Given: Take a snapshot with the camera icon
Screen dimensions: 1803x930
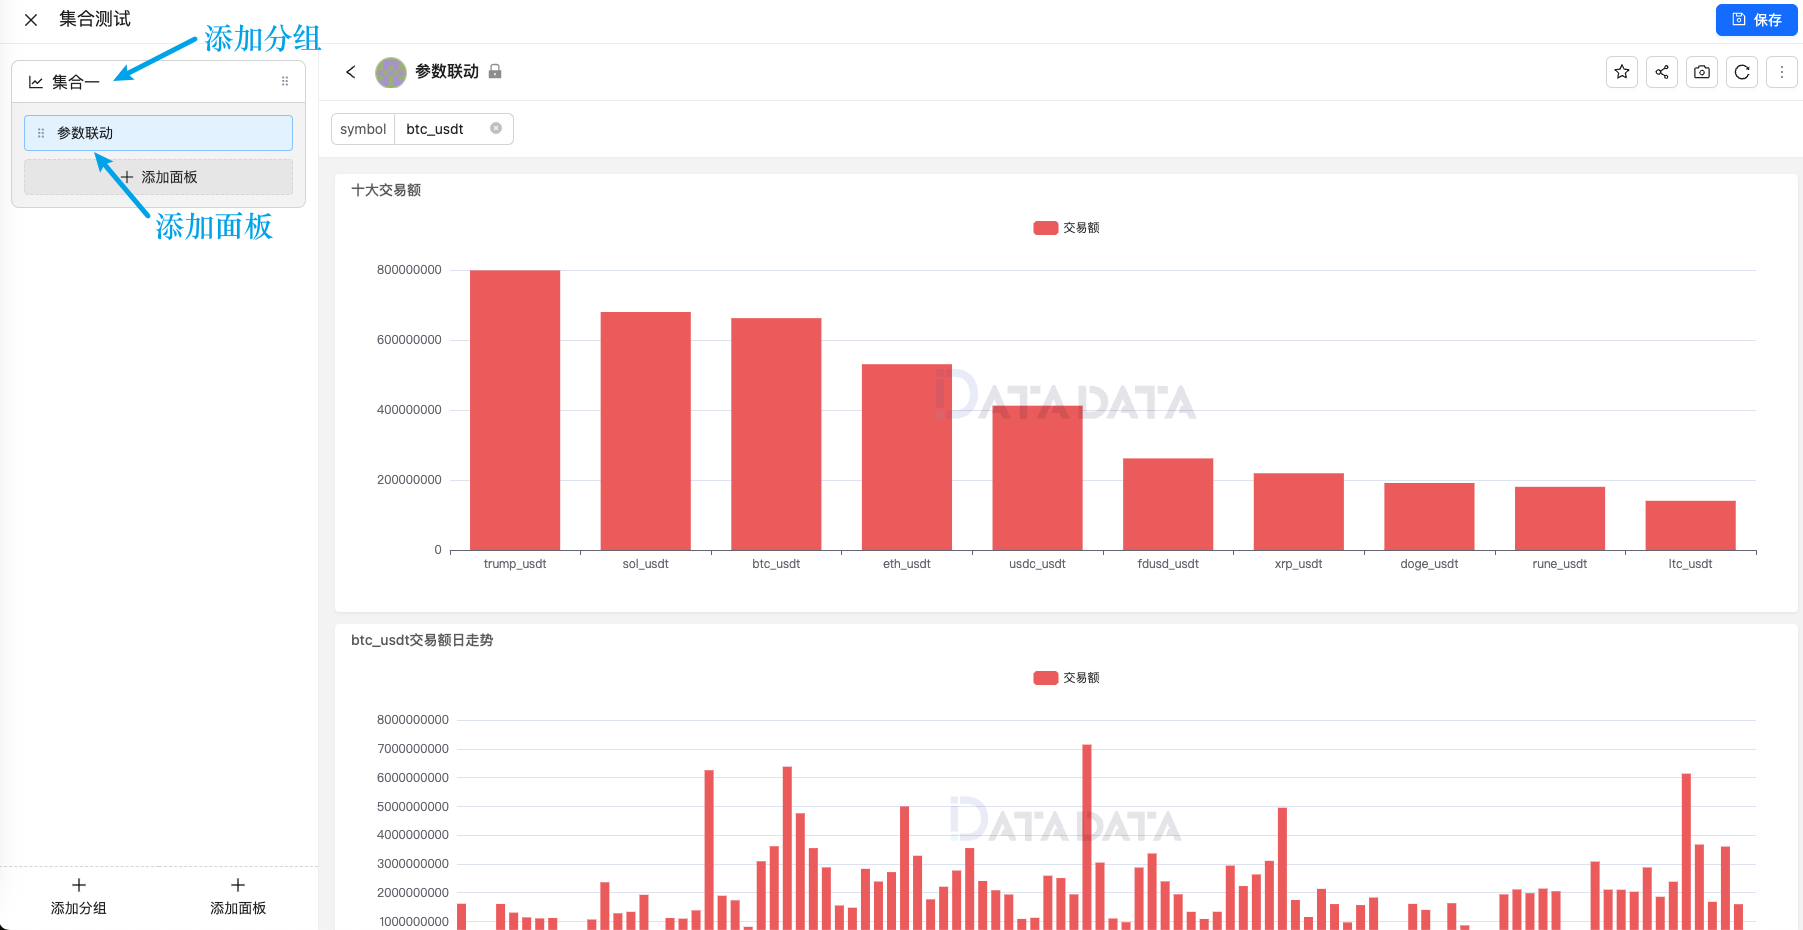Looking at the screenshot, I should tap(1702, 72).
